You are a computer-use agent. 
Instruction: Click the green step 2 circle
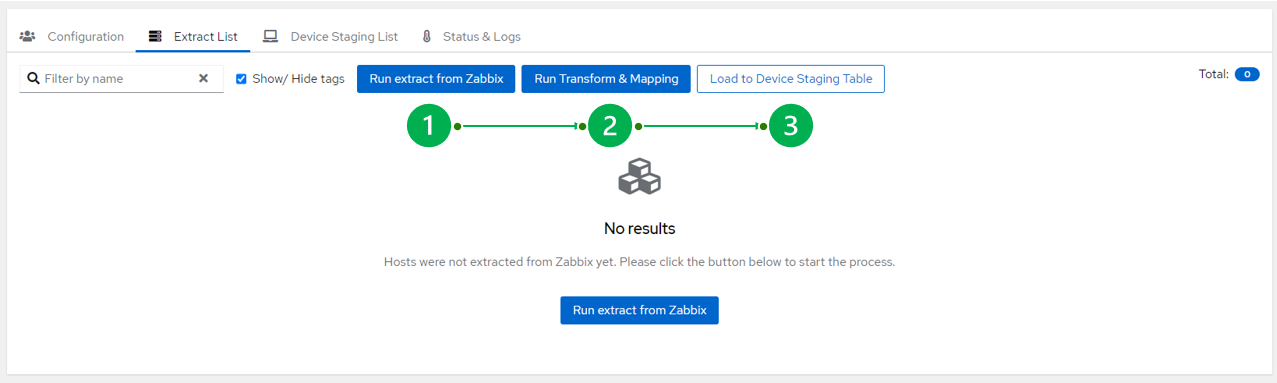point(610,126)
